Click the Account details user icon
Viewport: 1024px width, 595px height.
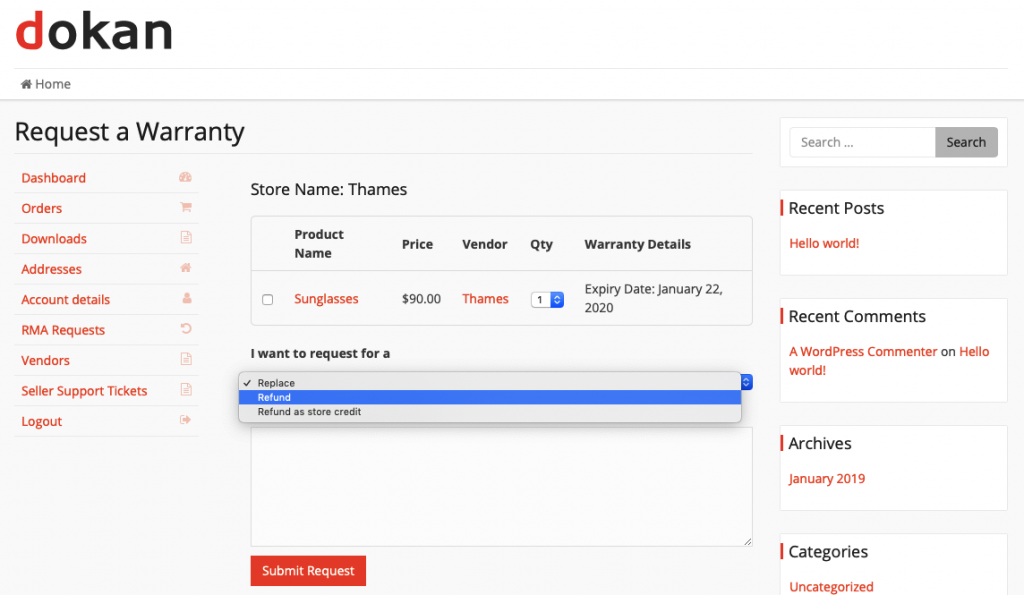click(x=187, y=298)
